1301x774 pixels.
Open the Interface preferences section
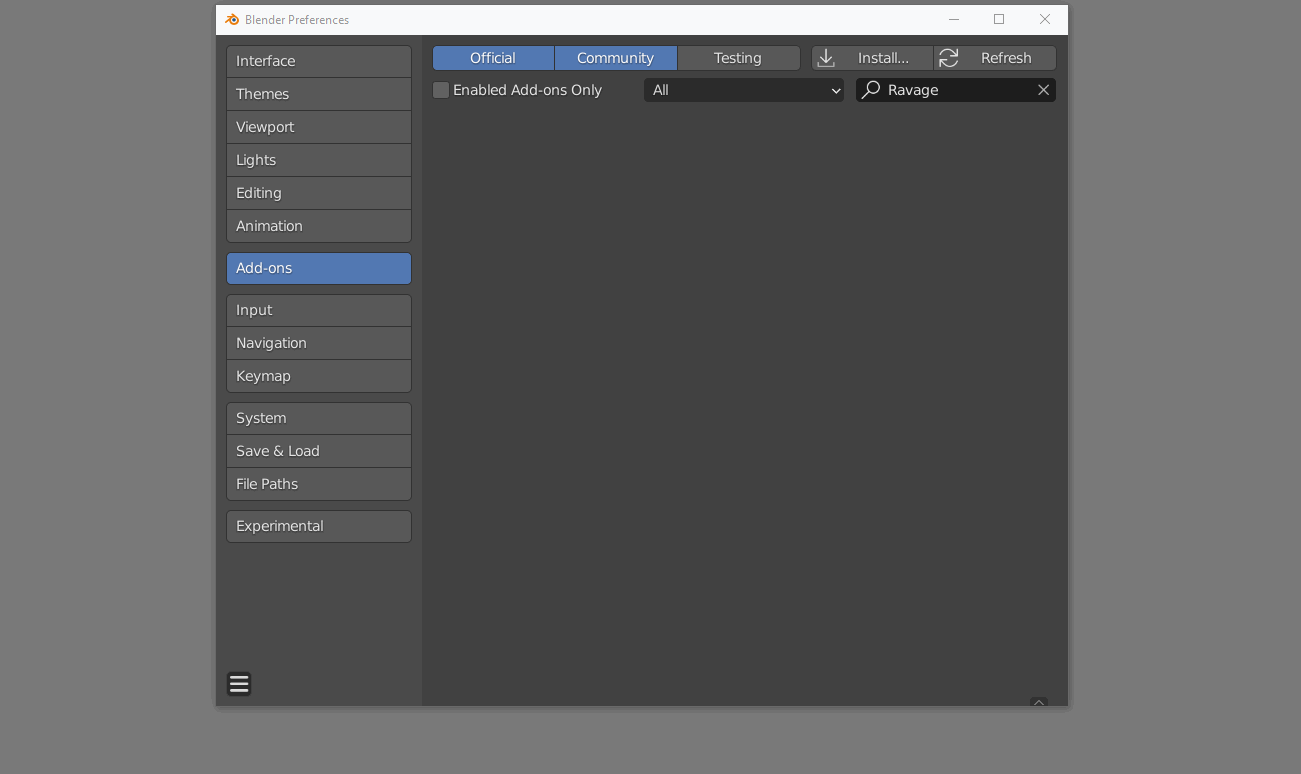pos(319,61)
